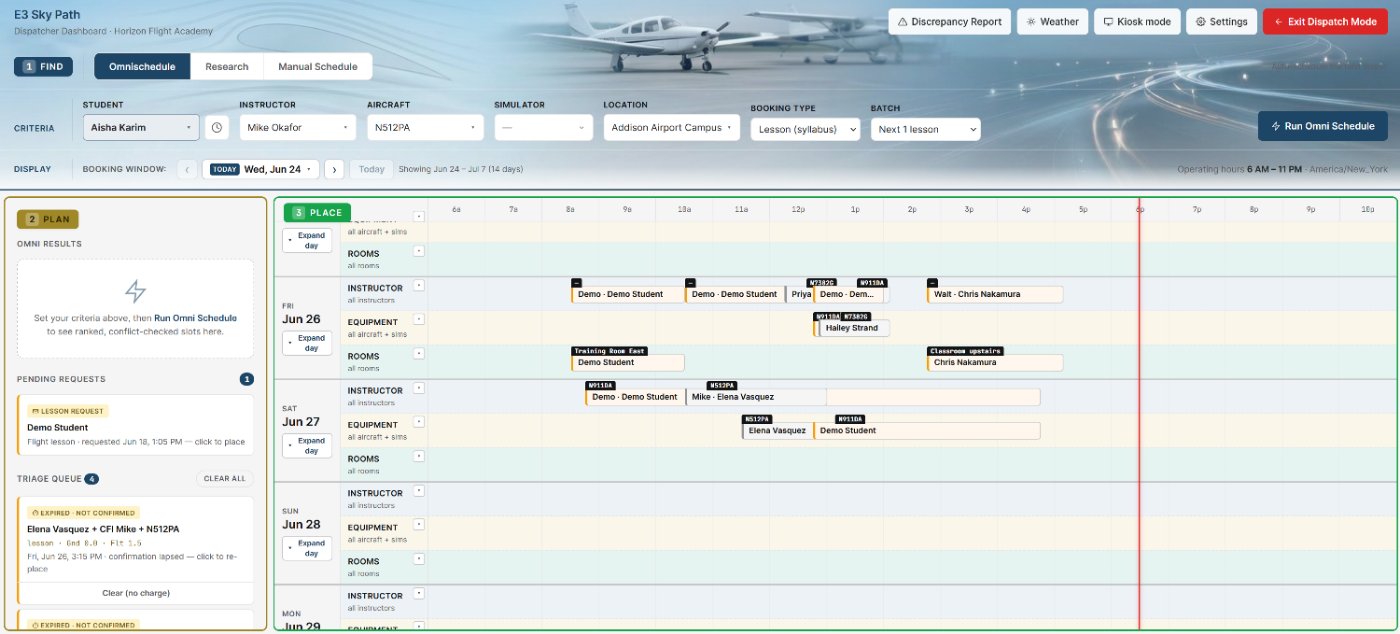This screenshot has height=634, width=1400.
Task: Toggle the Fri Jun 26 Rooms row expander
Action: pyautogui.click(x=420, y=353)
